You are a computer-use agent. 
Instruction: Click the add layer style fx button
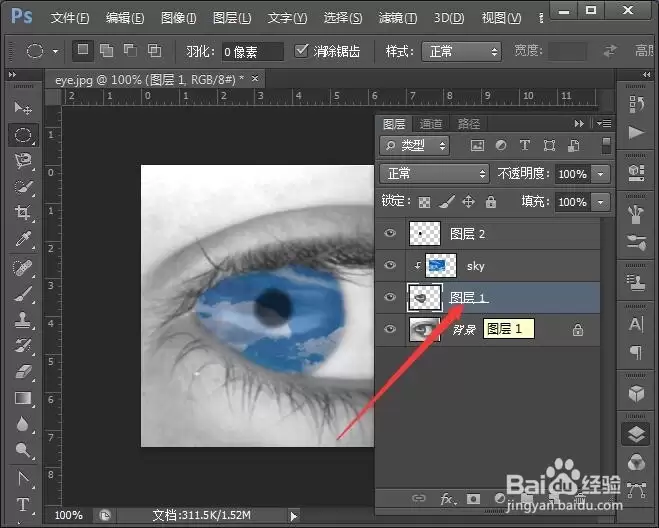[448, 499]
